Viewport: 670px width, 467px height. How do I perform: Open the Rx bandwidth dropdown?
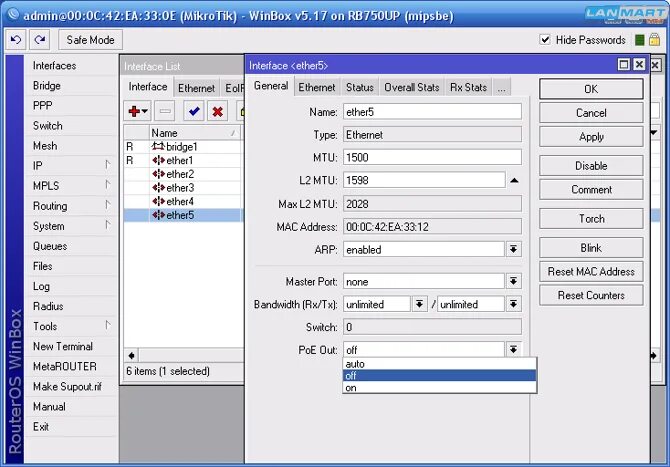click(420, 304)
